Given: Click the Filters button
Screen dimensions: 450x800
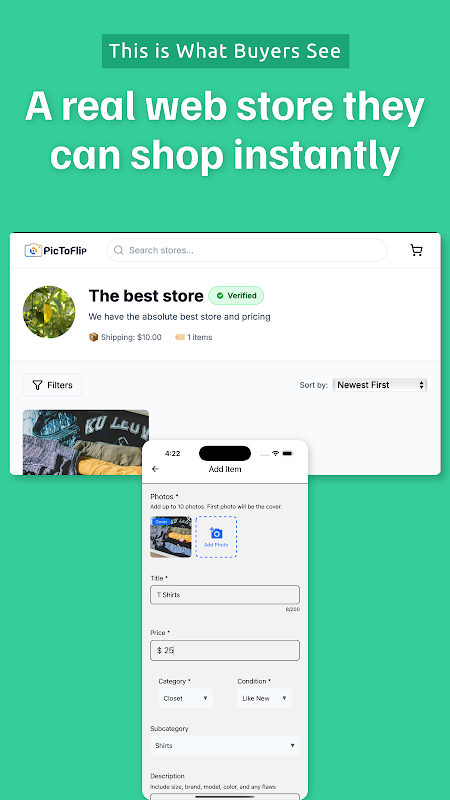Looking at the screenshot, I should coord(52,385).
